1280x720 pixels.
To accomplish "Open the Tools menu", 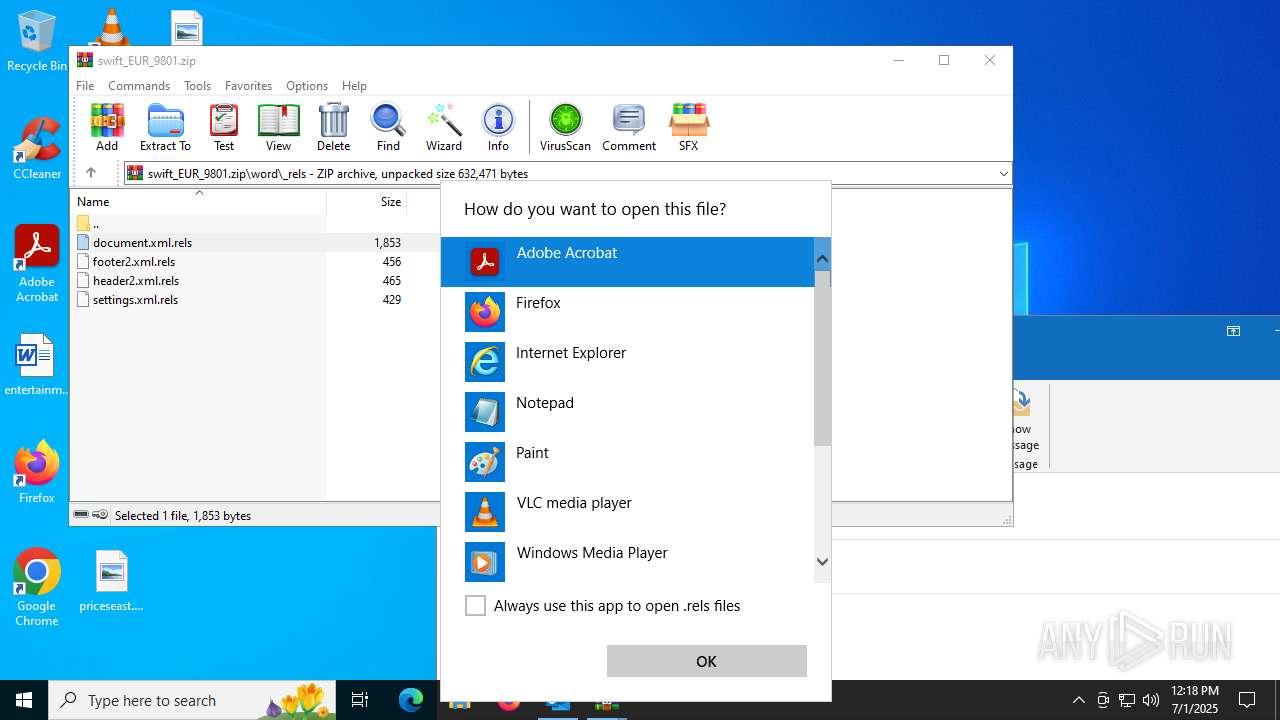I will pos(197,86).
